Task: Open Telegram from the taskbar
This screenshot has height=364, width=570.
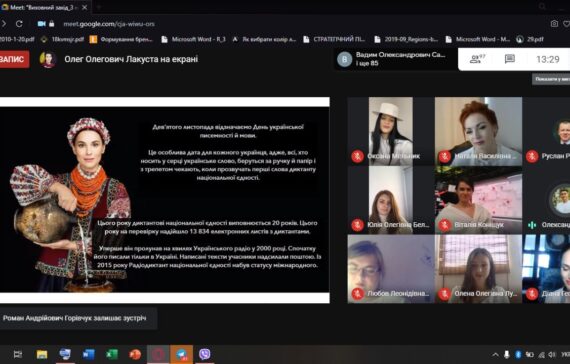Action: [x=181, y=354]
